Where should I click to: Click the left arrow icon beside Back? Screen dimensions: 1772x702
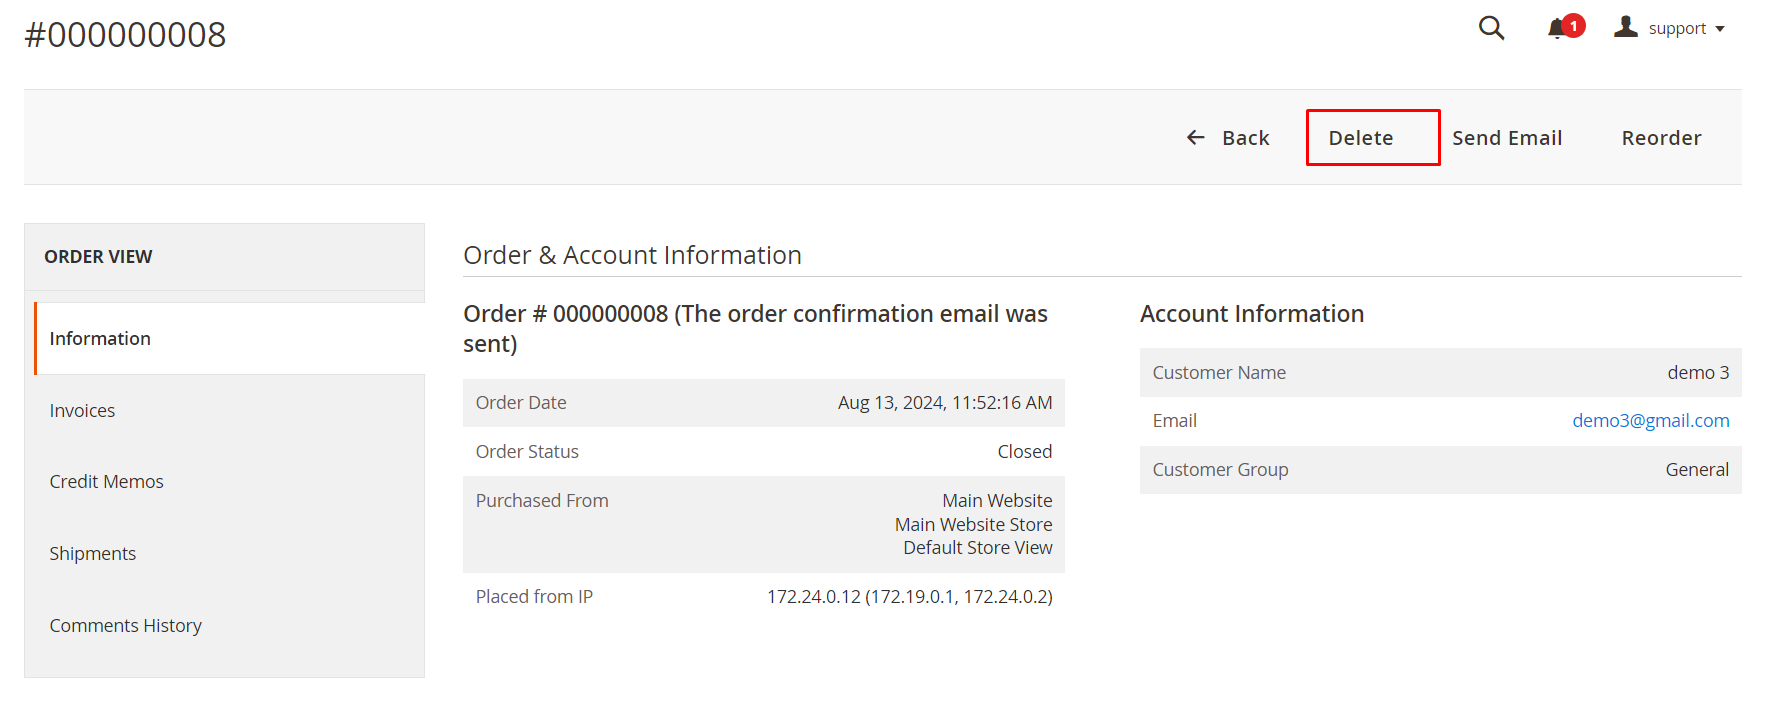click(1196, 138)
